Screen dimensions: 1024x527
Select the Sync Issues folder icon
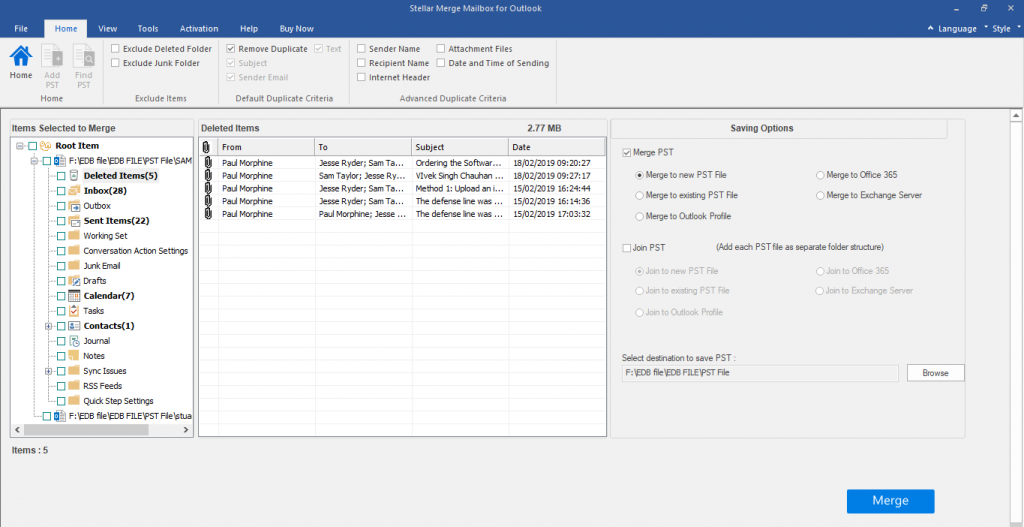[74, 371]
